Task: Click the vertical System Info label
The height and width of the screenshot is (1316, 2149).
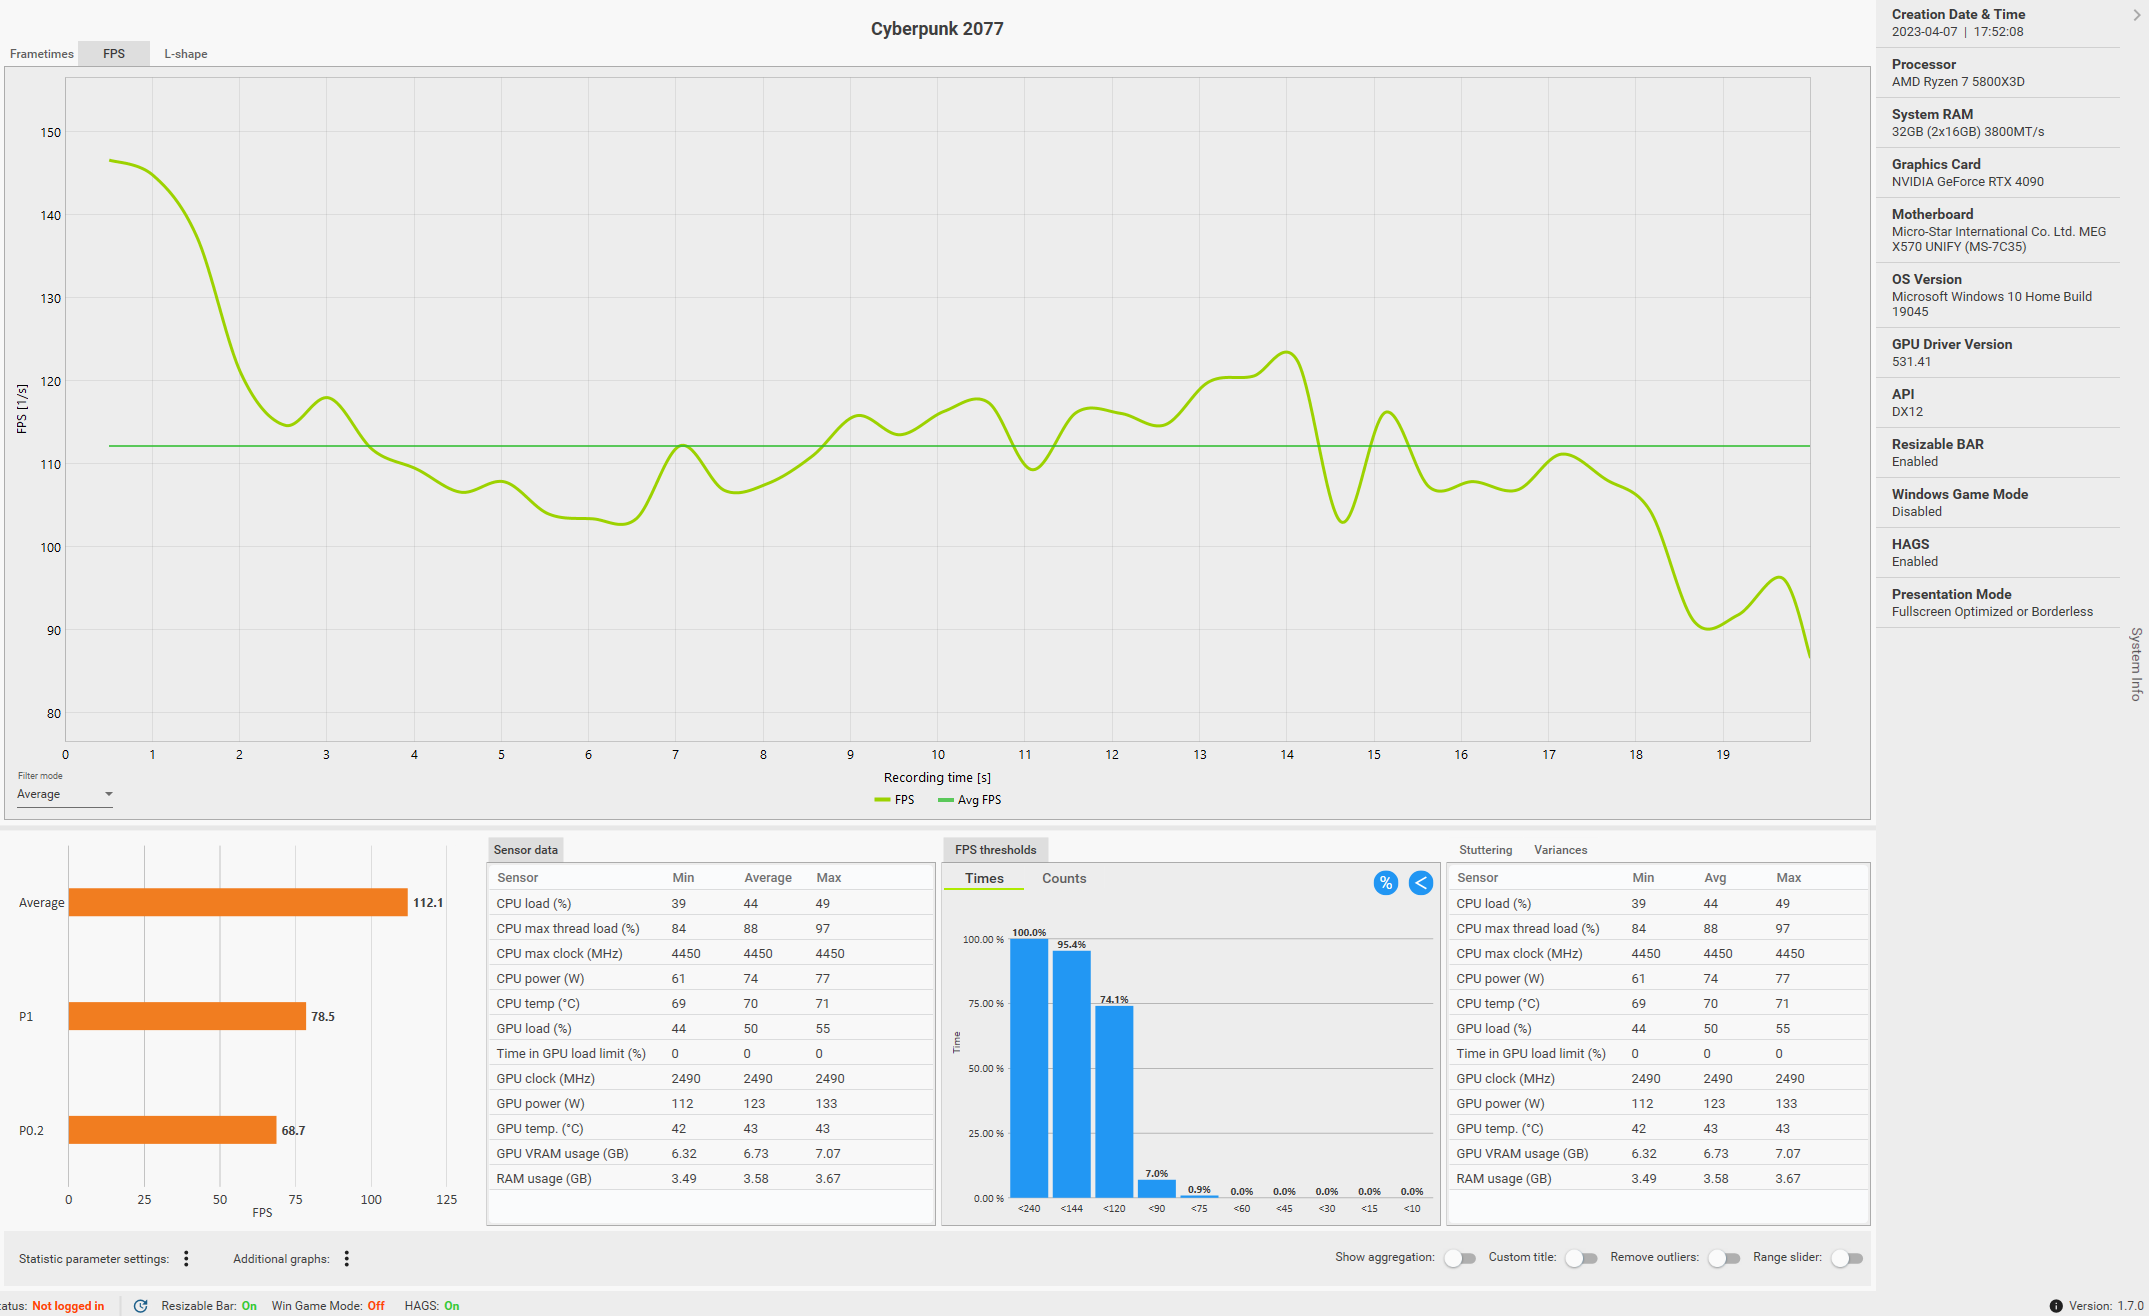Action: tap(2136, 664)
